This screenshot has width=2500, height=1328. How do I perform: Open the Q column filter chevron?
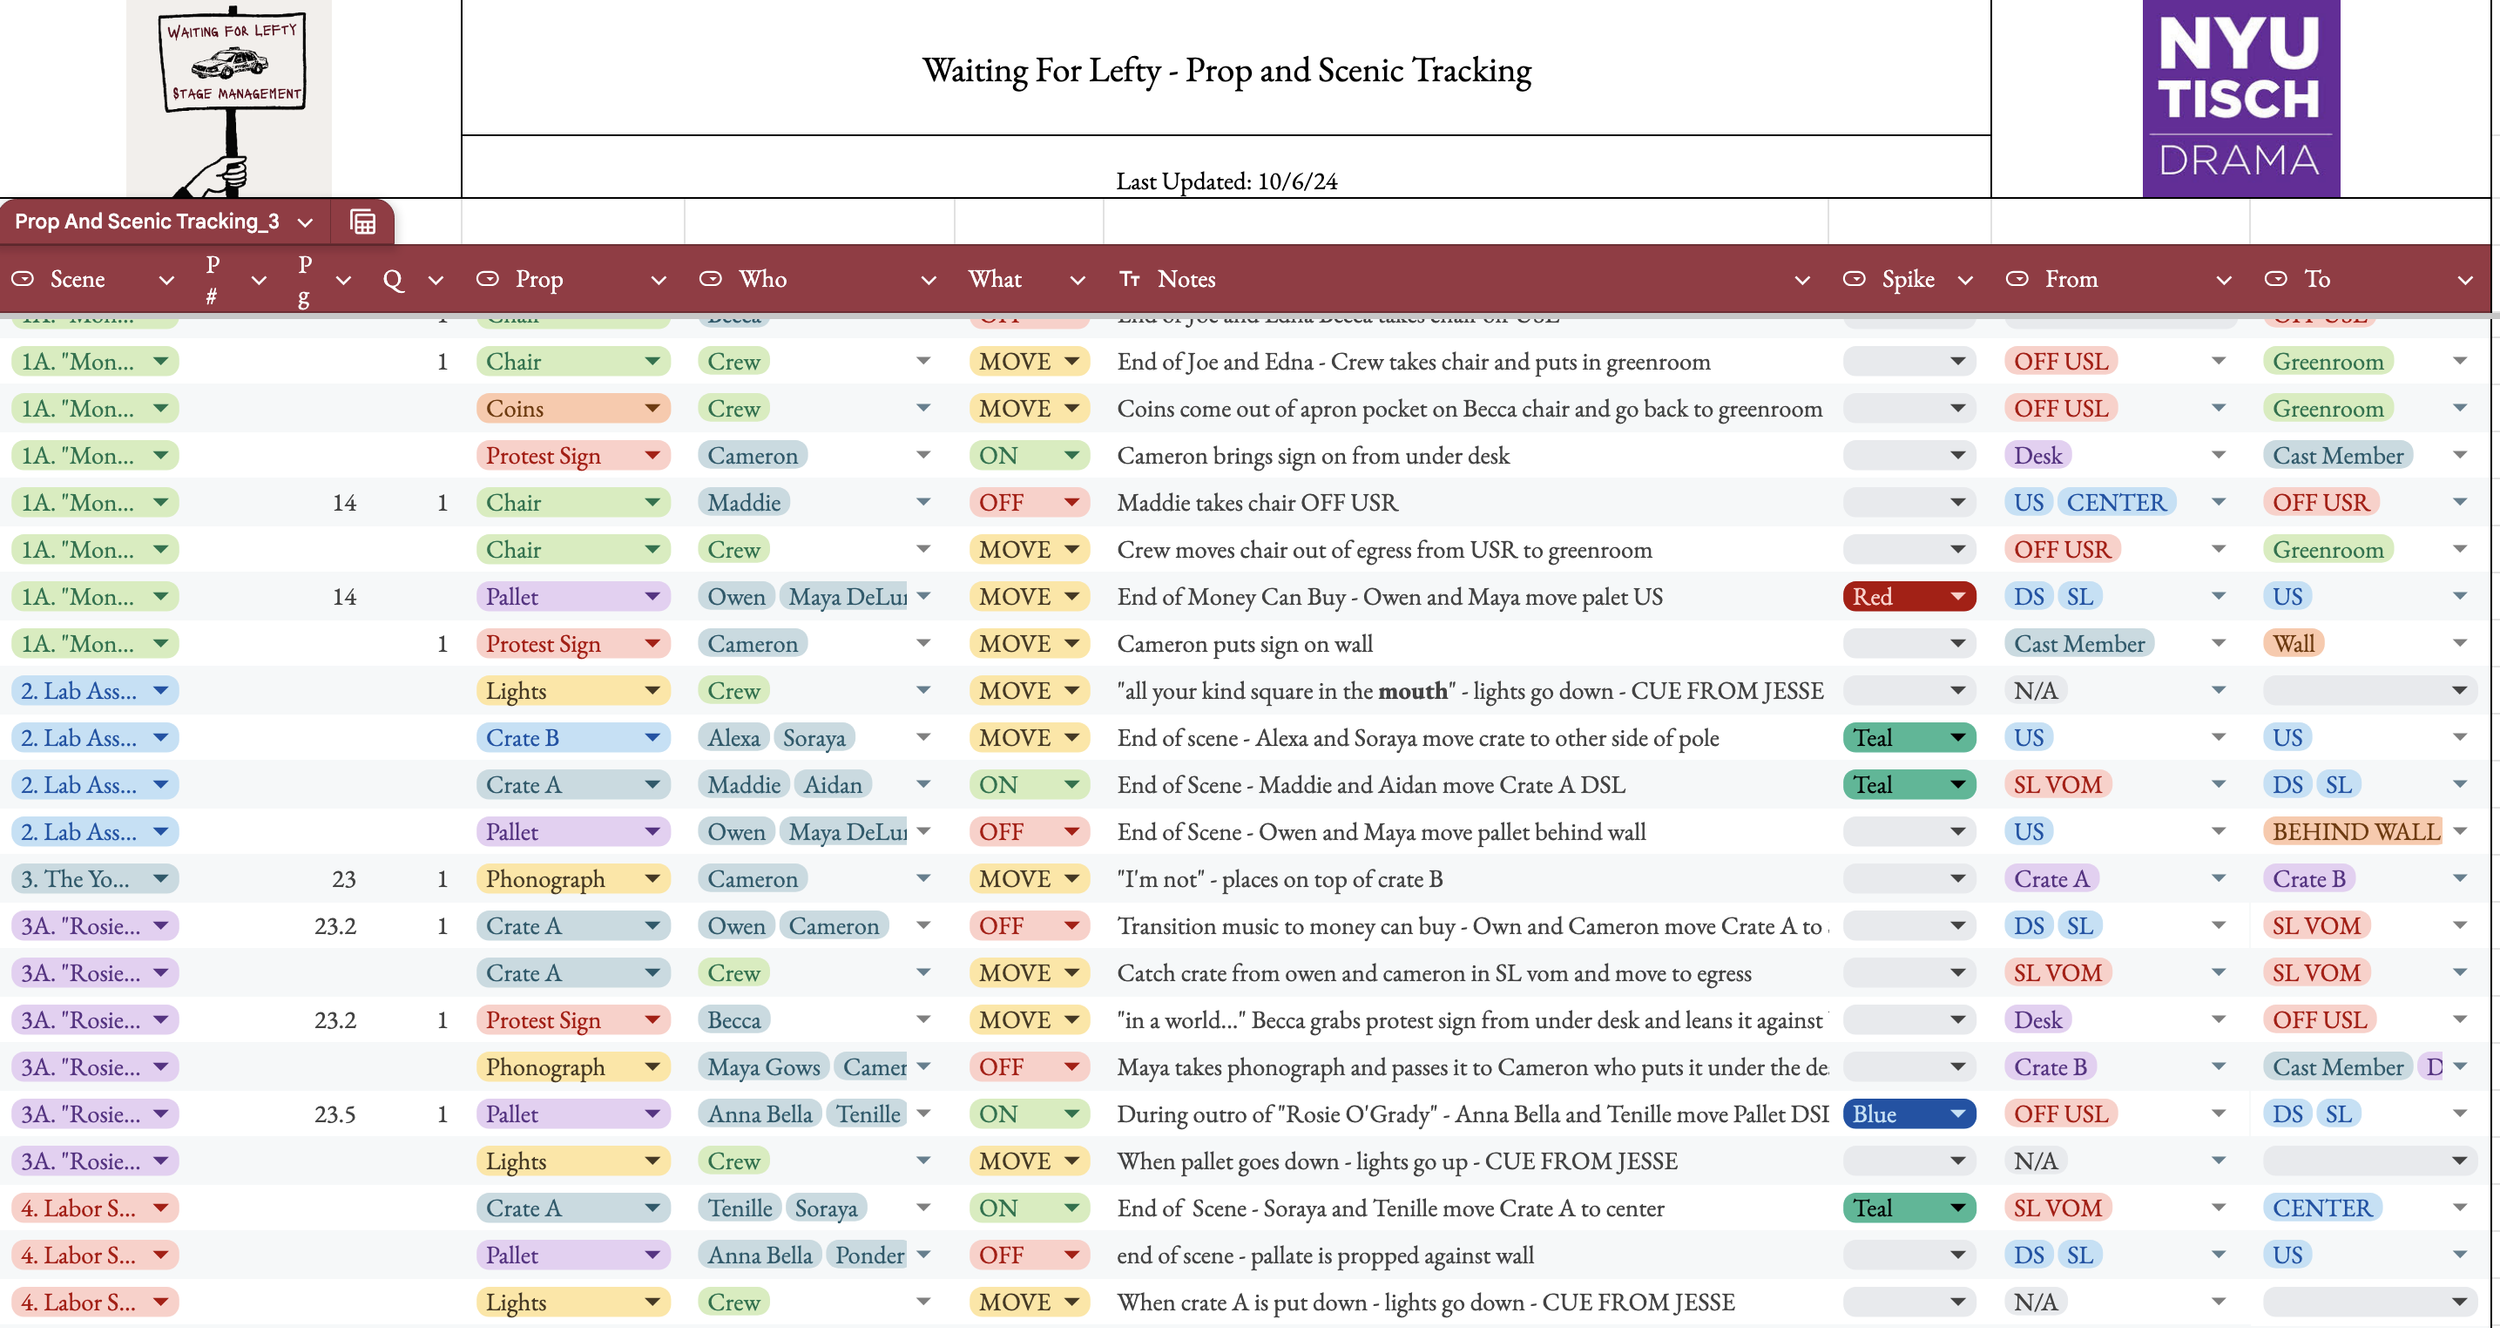[x=436, y=281]
